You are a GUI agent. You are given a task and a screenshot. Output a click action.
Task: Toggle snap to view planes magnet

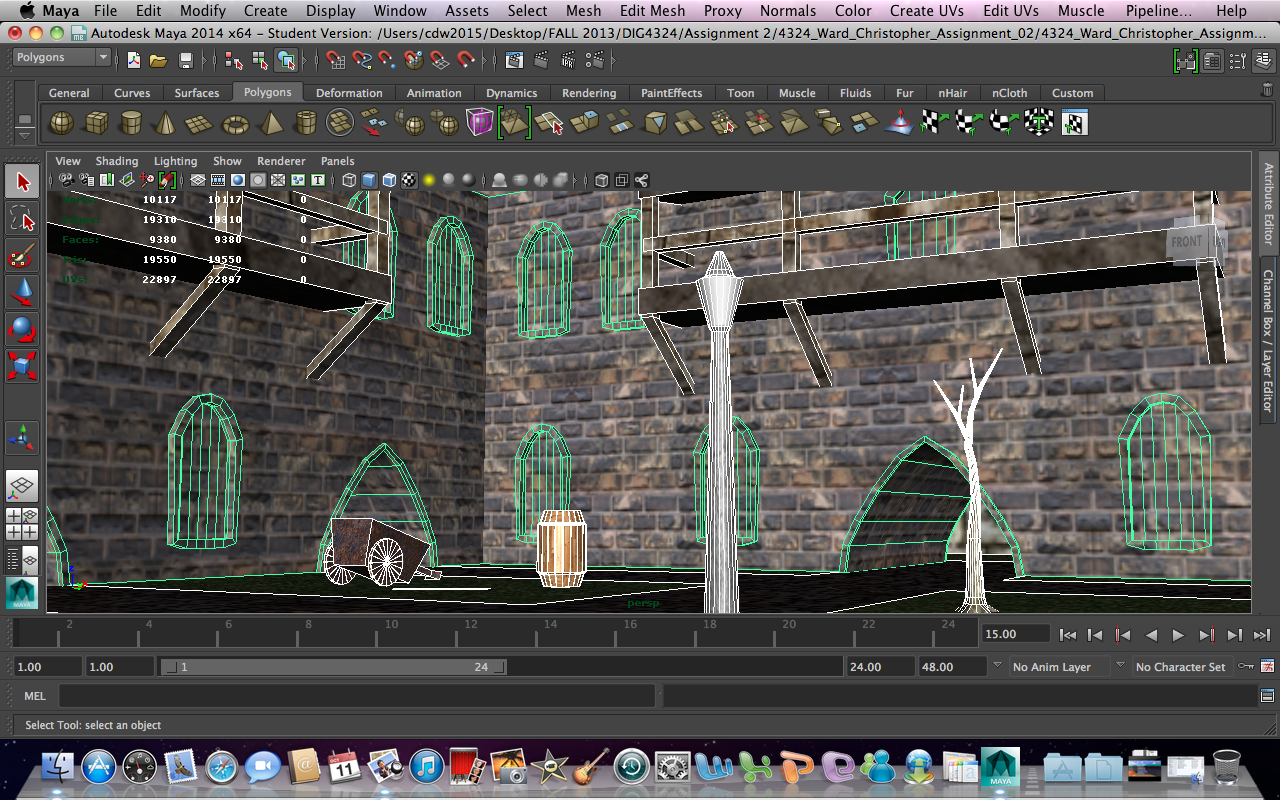439,60
